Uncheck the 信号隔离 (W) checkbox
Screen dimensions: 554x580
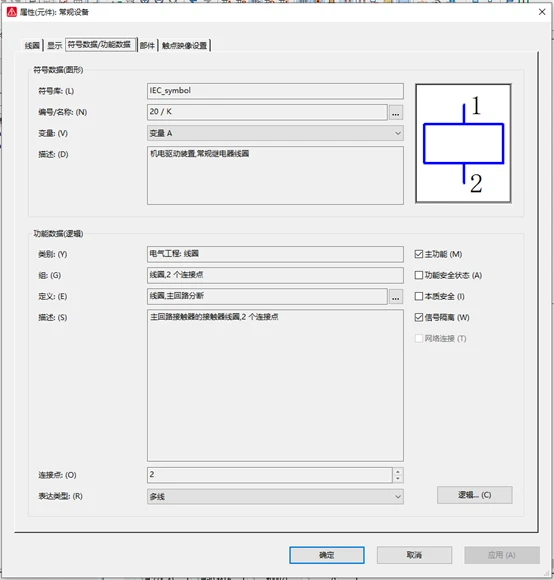419,317
